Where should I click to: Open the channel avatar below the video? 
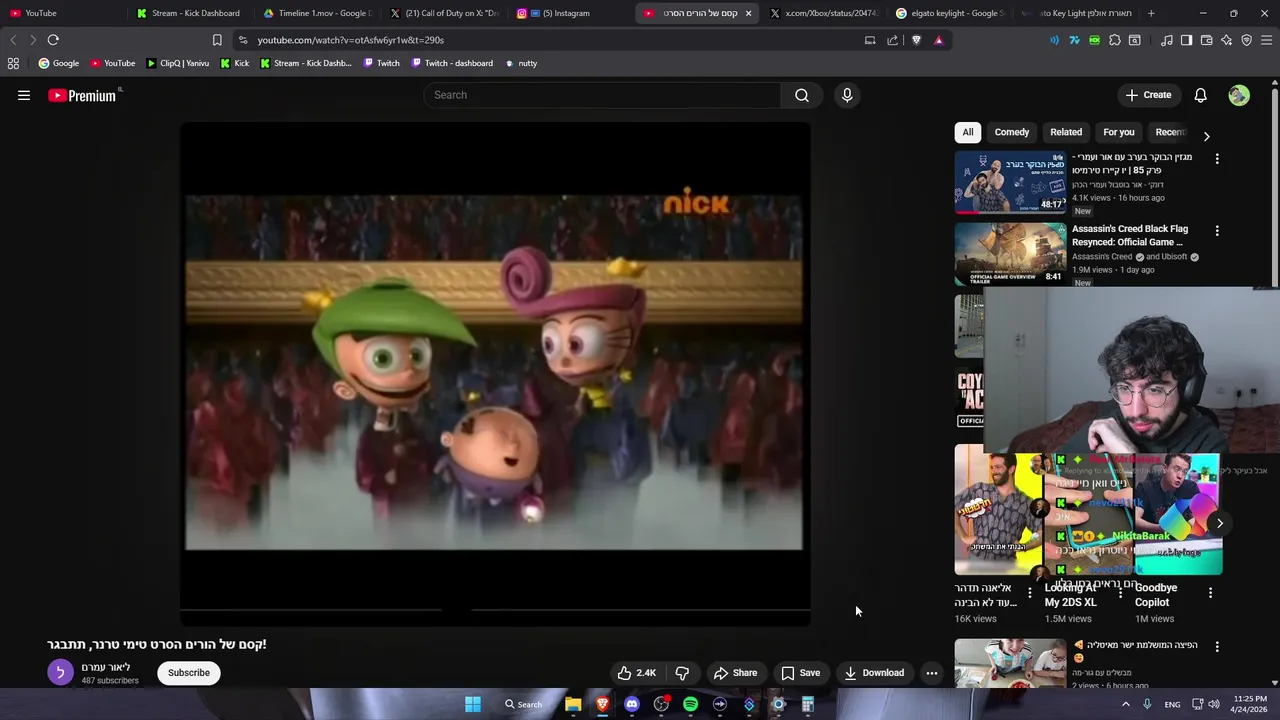tap(60, 673)
